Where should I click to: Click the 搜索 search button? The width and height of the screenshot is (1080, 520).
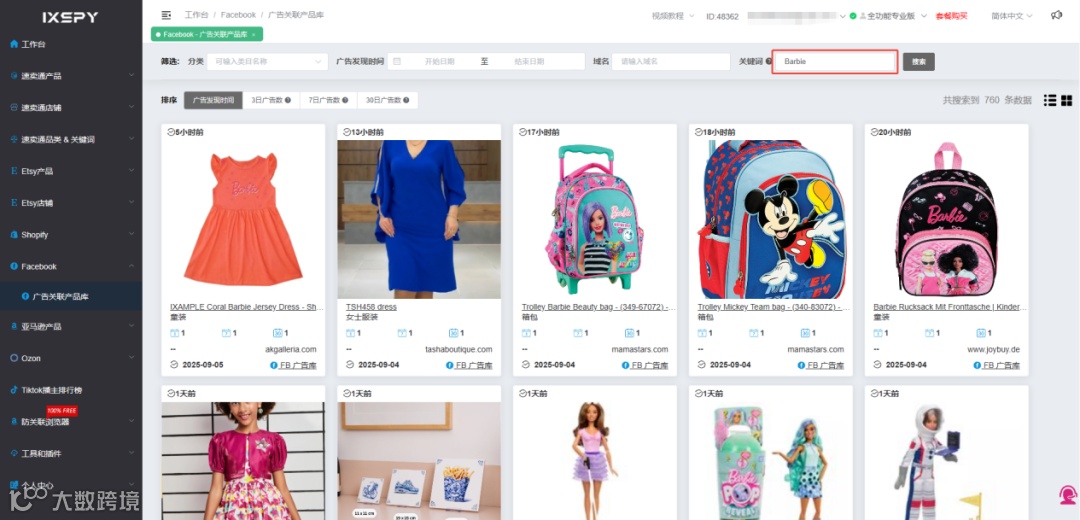click(919, 61)
